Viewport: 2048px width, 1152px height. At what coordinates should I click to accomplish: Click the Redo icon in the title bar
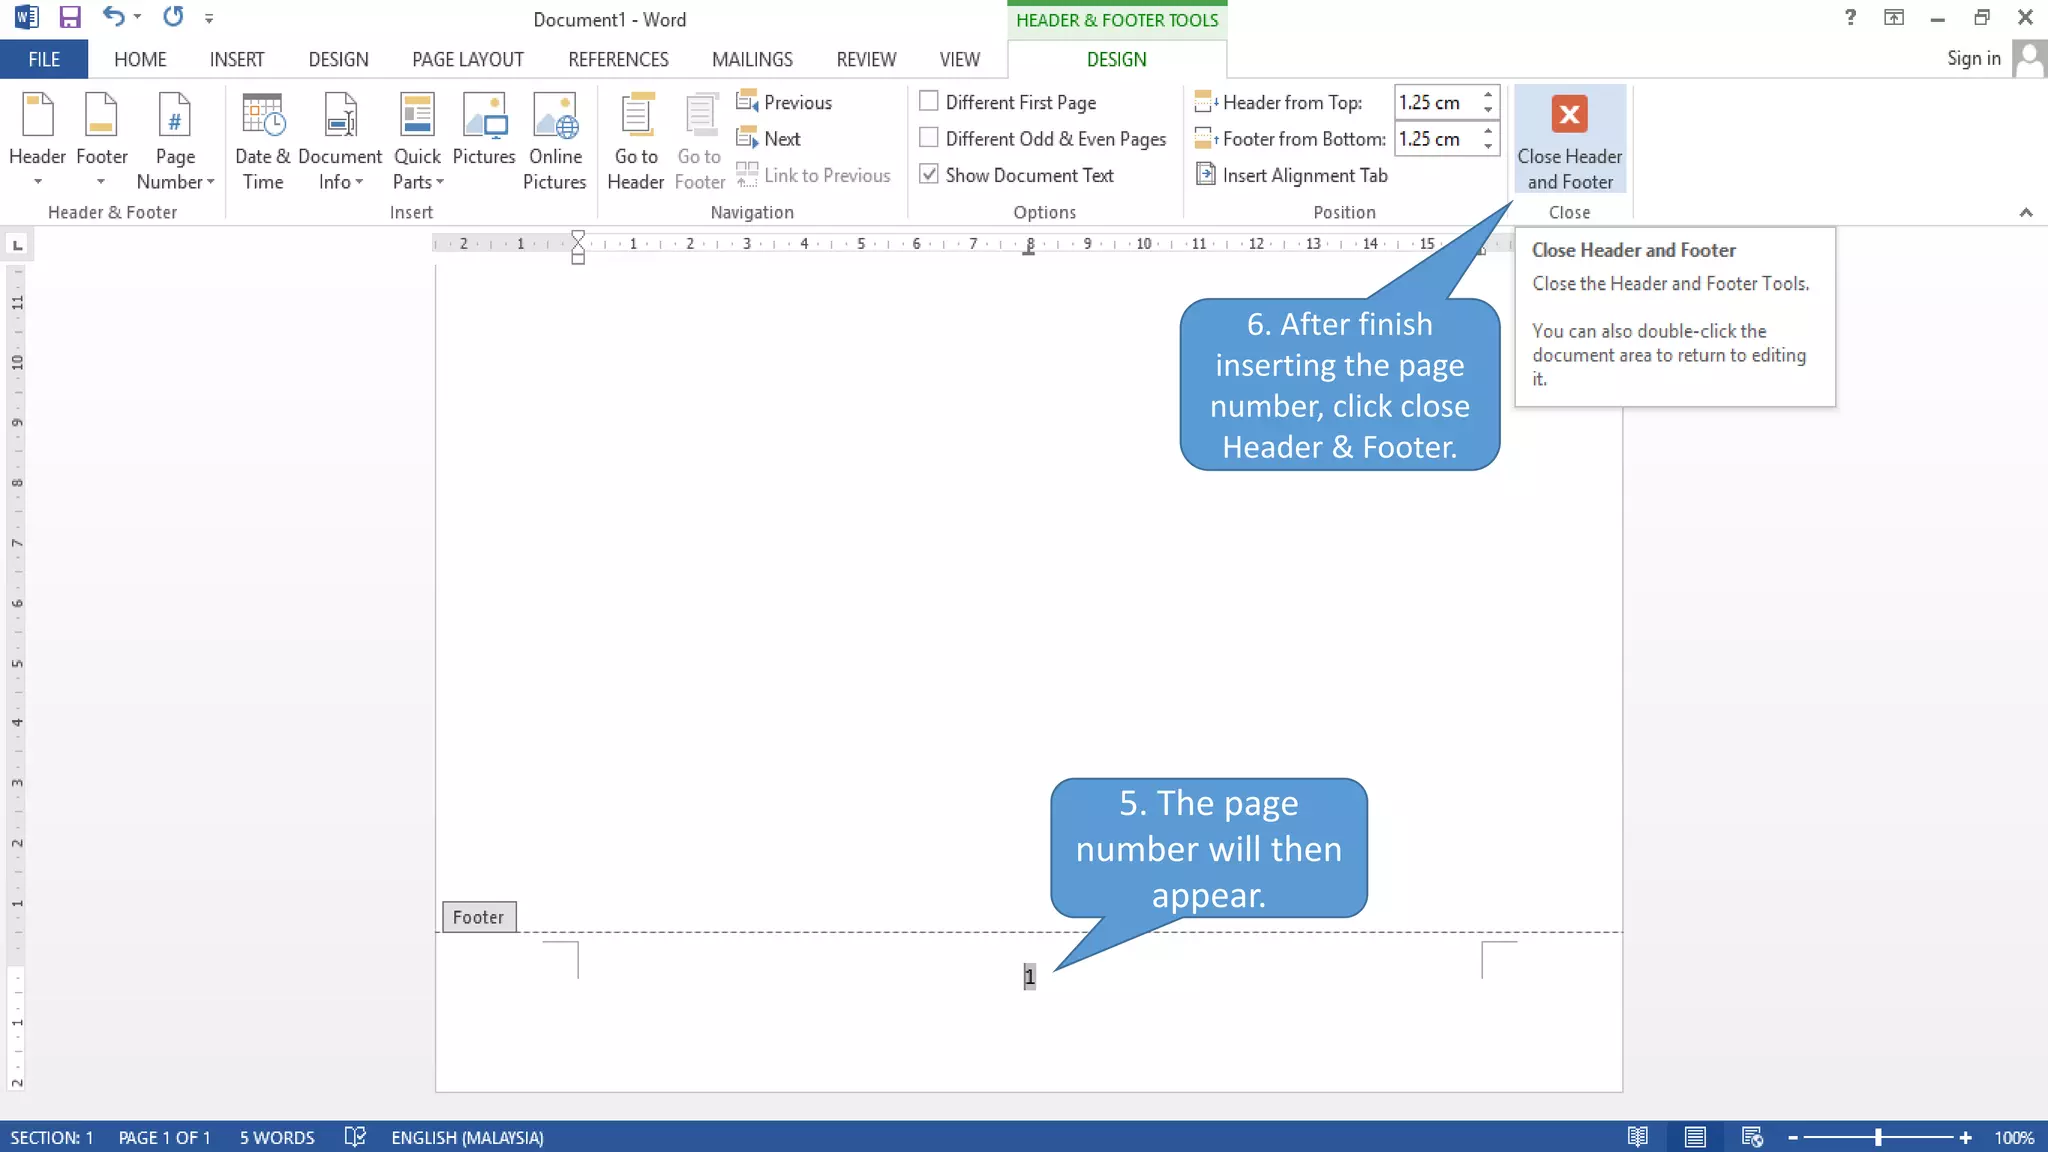(x=173, y=17)
